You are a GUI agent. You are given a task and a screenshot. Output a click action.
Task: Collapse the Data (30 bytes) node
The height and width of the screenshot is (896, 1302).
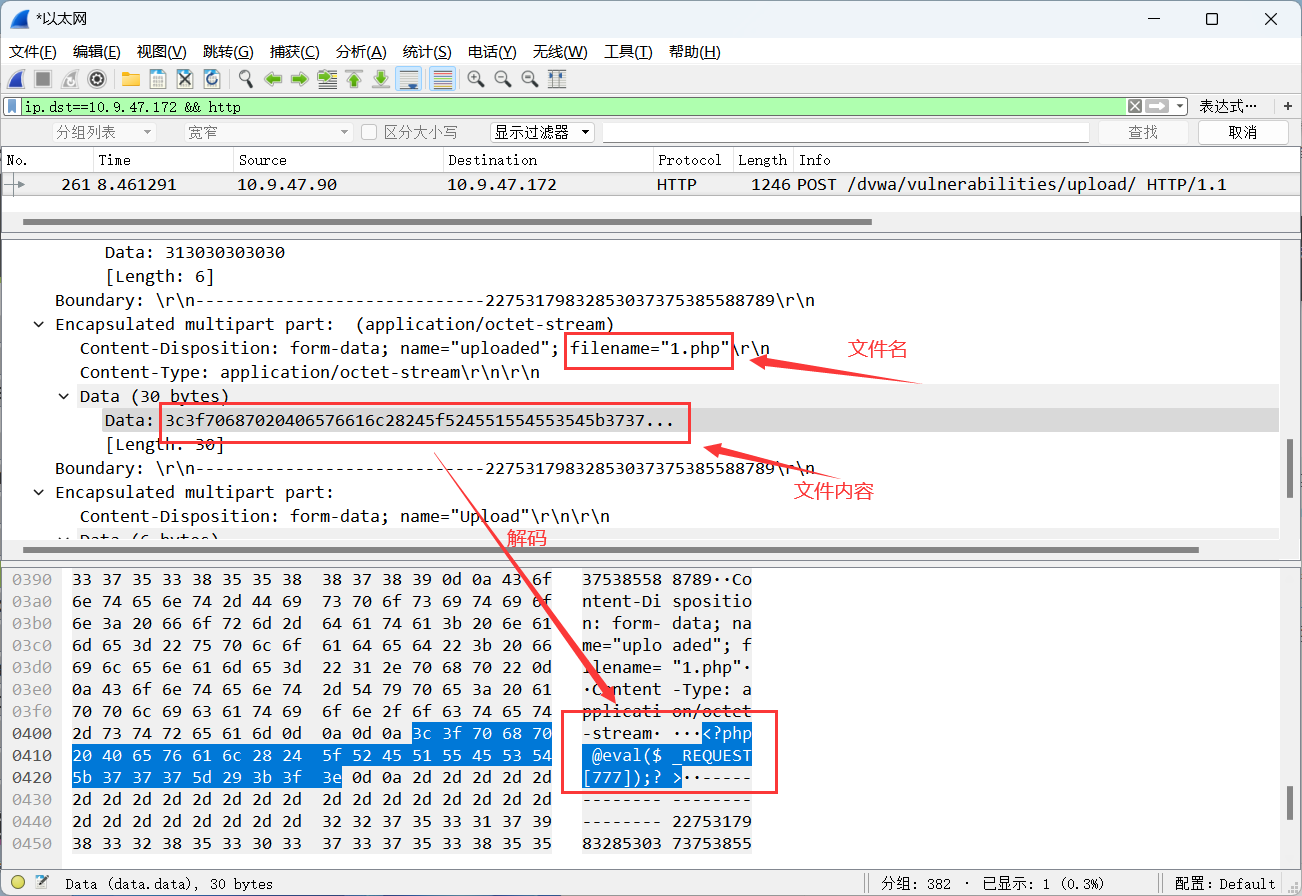point(63,396)
